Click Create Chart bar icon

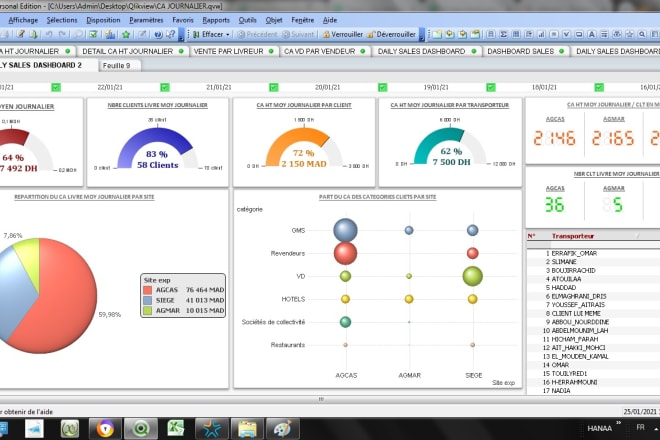pyautogui.click(x=541, y=35)
